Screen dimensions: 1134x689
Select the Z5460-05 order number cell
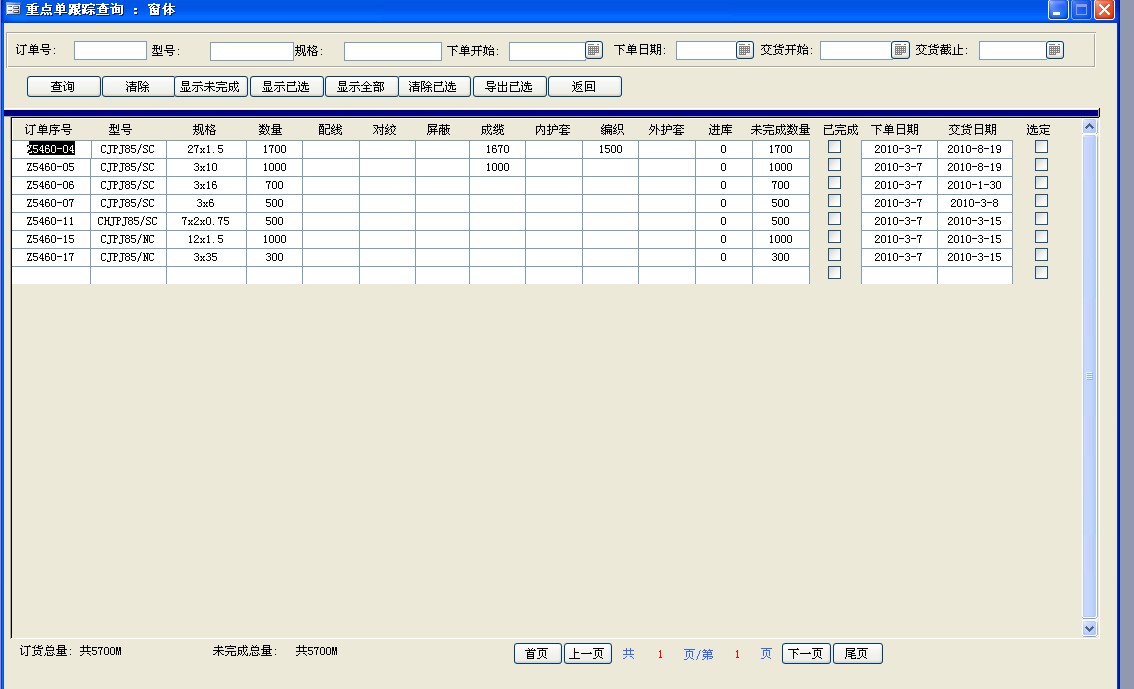coord(51,168)
